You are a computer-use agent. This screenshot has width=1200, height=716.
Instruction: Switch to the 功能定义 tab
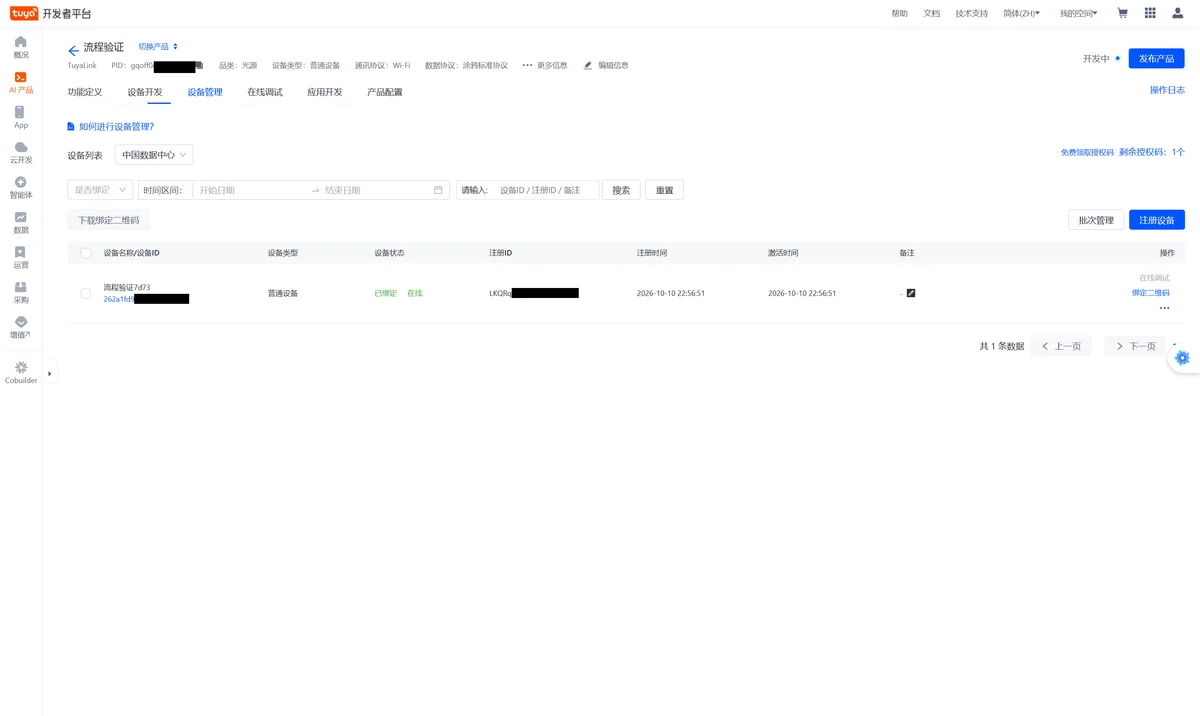[x=85, y=92]
